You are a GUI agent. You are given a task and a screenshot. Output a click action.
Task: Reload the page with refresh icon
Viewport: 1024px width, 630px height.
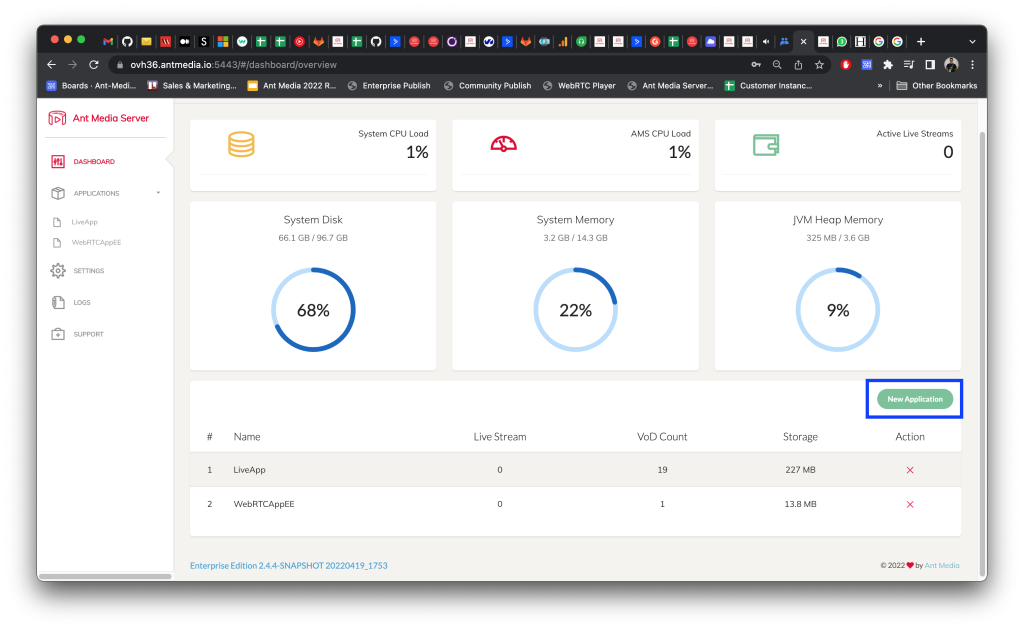click(x=93, y=65)
